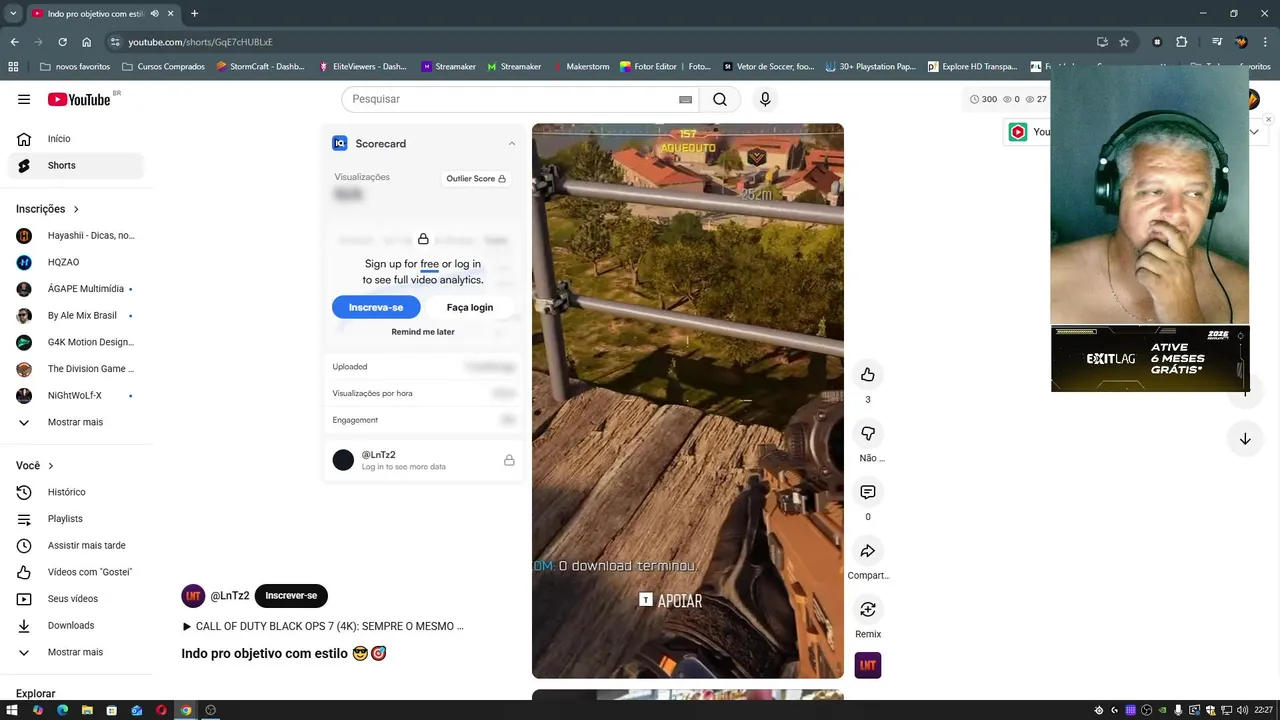Open Remix options for the short
The height and width of the screenshot is (720, 1280).
868,609
